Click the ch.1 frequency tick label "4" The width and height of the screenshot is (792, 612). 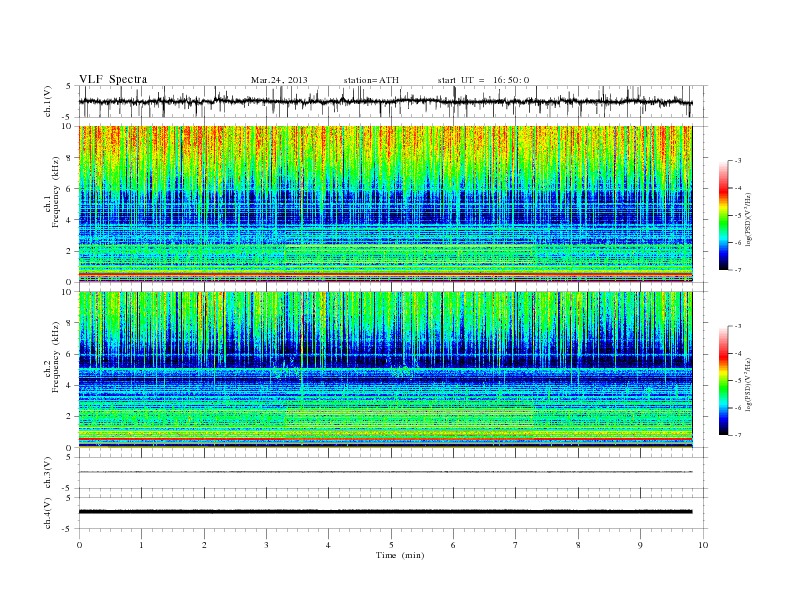(70, 220)
